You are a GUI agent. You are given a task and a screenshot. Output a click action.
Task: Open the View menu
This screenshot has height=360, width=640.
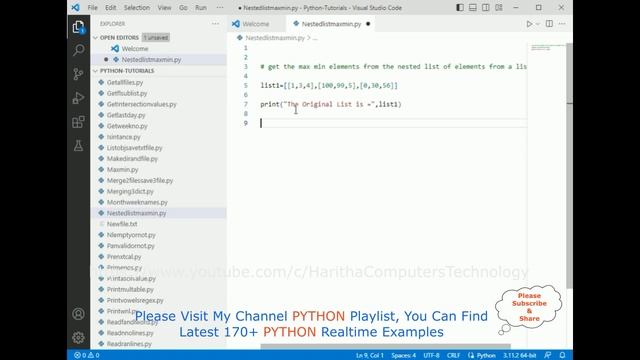click(x=164, y=8)
